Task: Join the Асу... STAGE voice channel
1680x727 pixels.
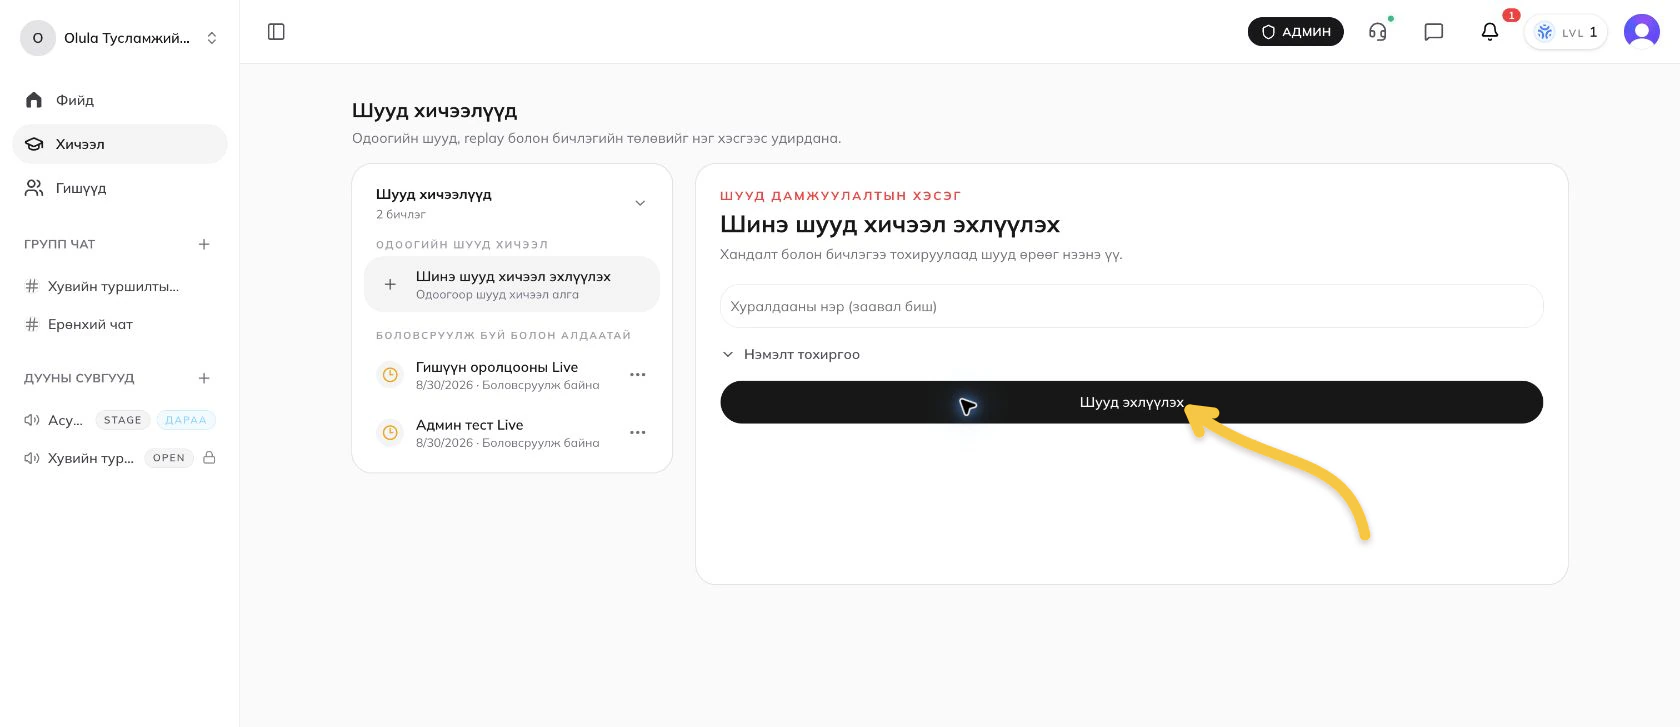Action: click(120, 420)
